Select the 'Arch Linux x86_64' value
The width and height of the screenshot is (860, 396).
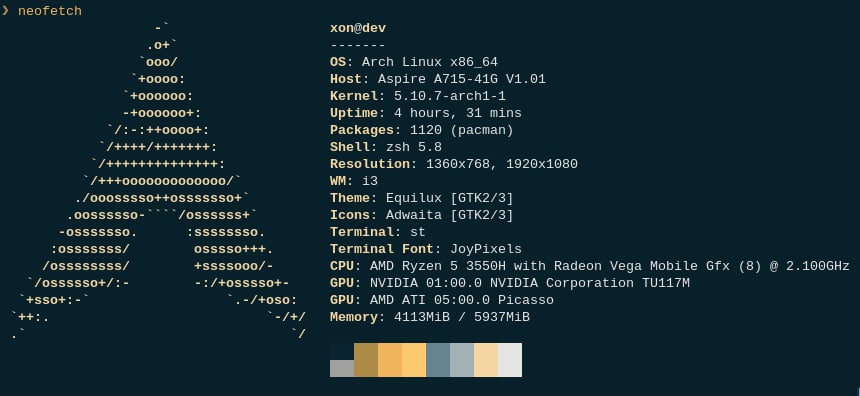click(429, 62)
